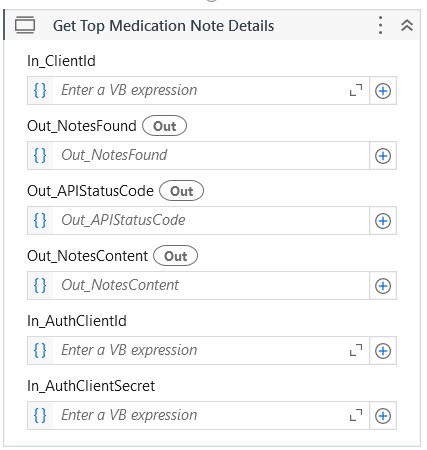Viewport: 427px width, 450px height.
Task: Click the Out_NotesContent value field
Action: 198,286
